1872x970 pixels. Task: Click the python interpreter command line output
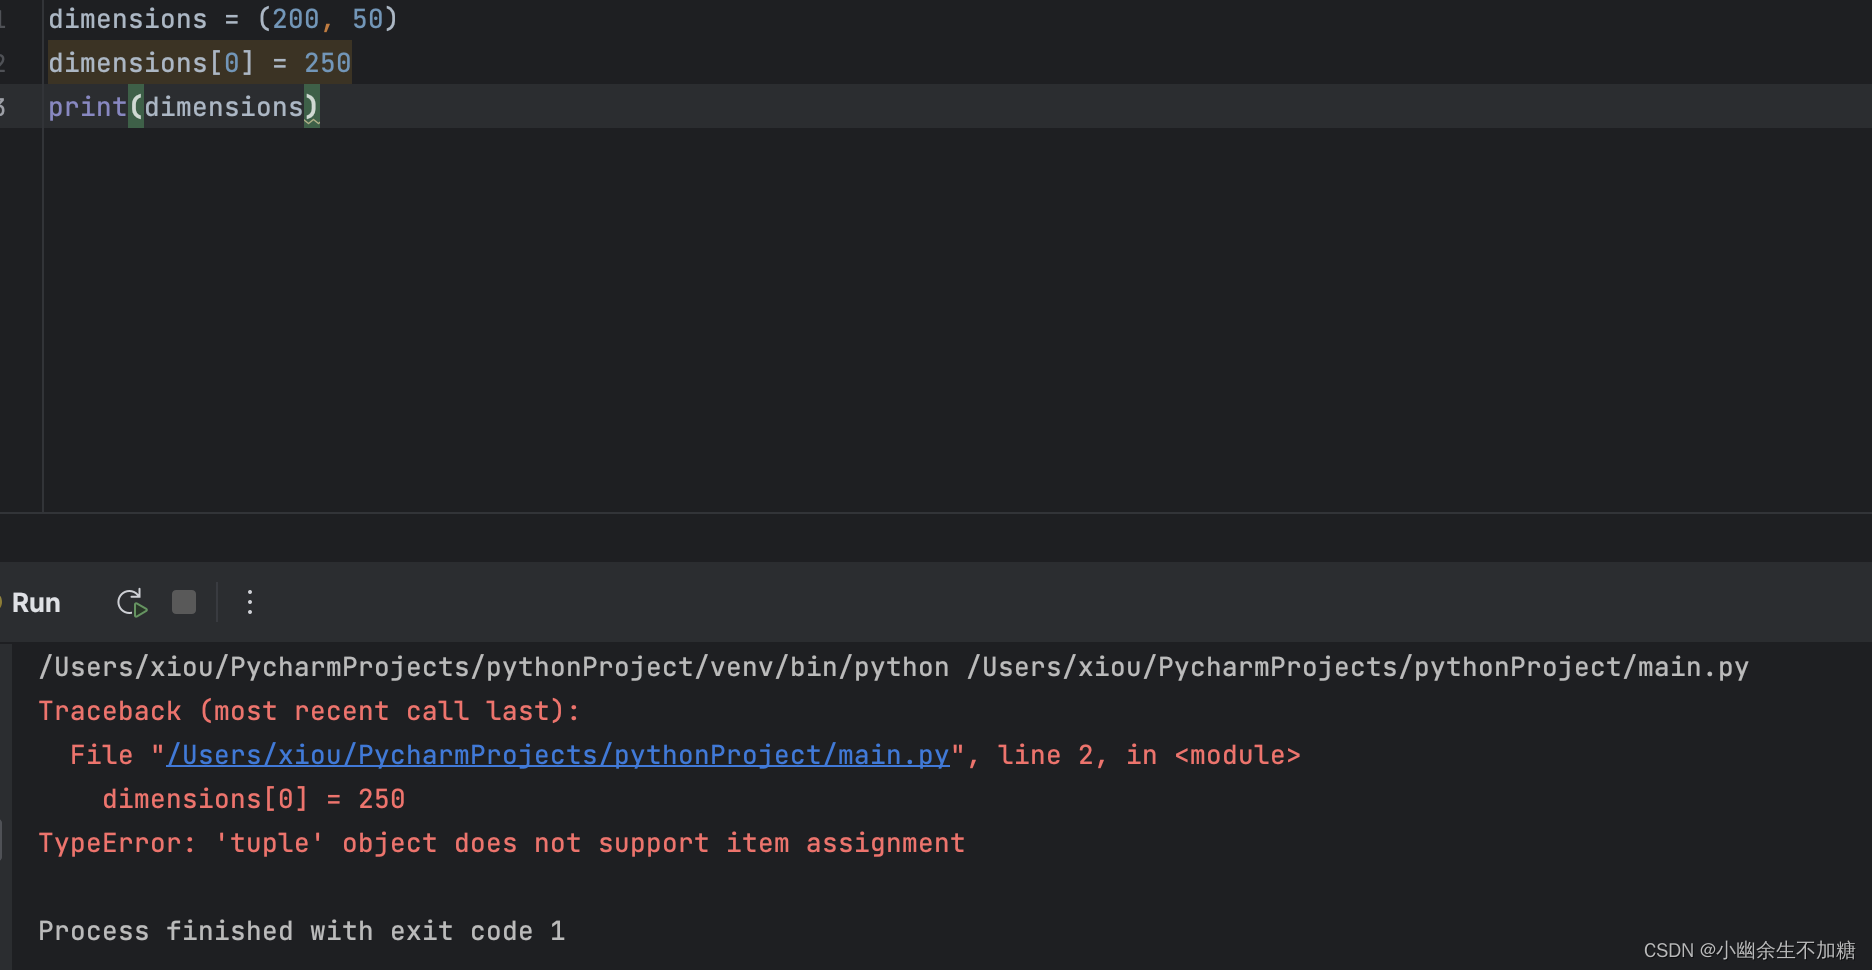[894, 667]
